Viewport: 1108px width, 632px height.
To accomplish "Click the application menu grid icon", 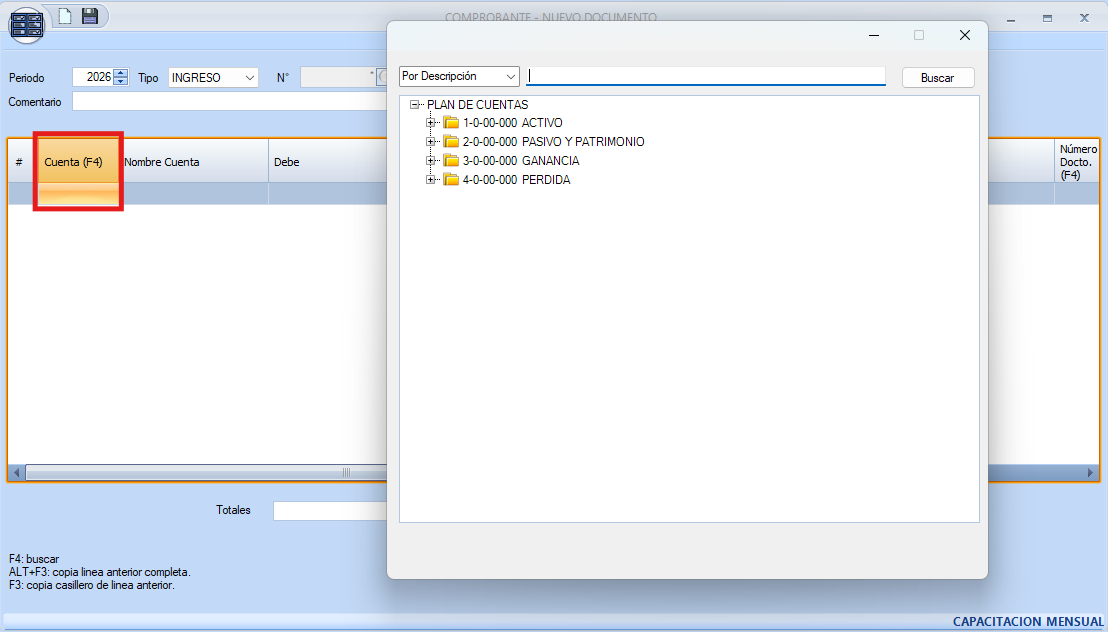I will click(x=26, y=23).
